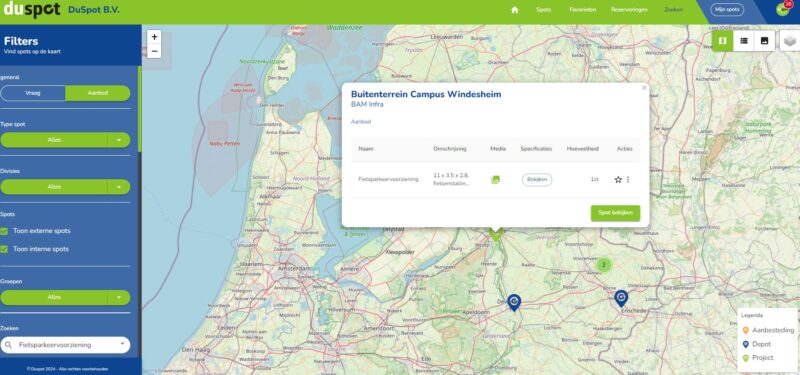Open the Reserveringen menu item
Viewport: 800px width, 375px height.
coord(629,10)
